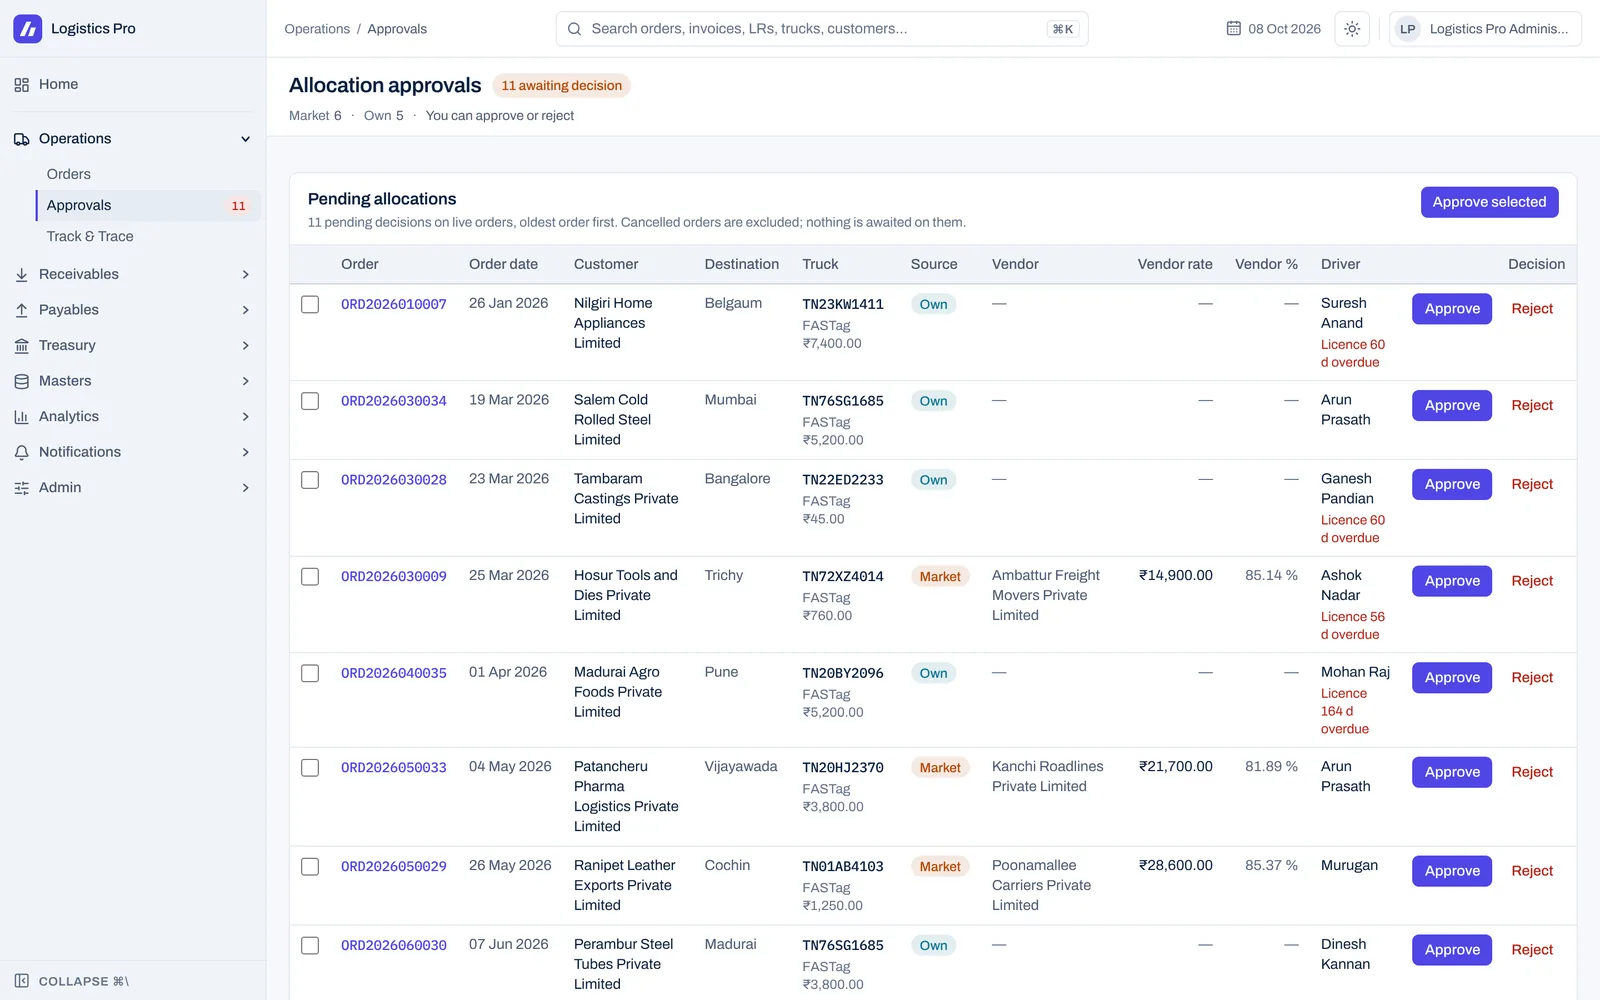Open Logistics Pro Admin account menu

click(1485, 29)
